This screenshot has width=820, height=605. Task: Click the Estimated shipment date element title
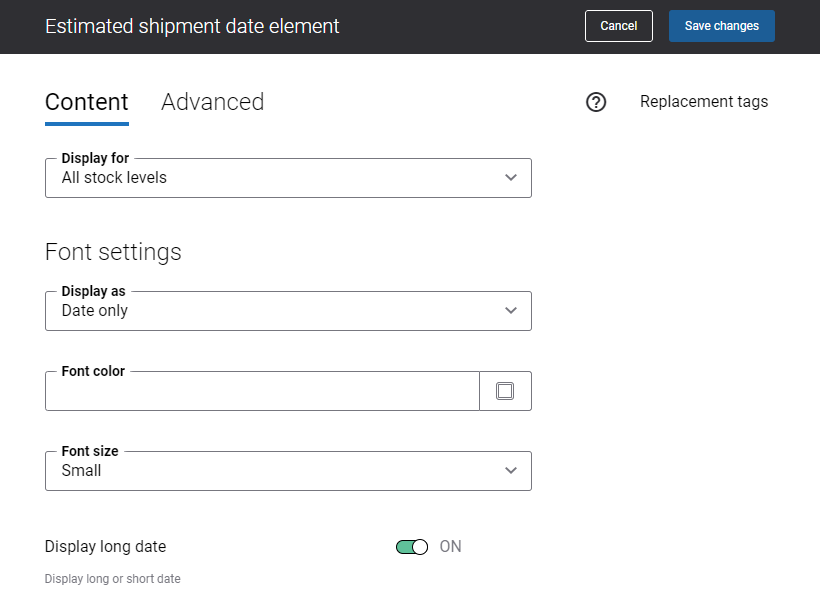192,26
